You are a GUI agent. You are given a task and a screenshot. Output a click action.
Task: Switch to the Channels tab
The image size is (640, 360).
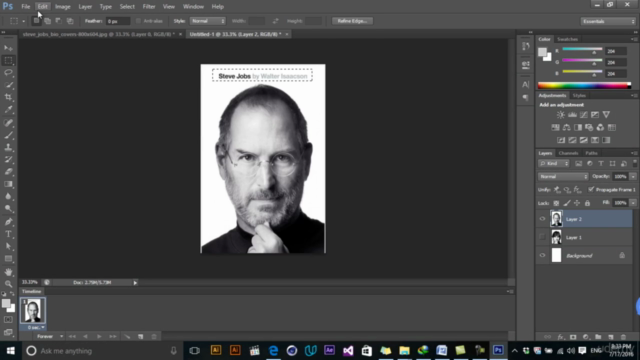[x=568, y=153]
